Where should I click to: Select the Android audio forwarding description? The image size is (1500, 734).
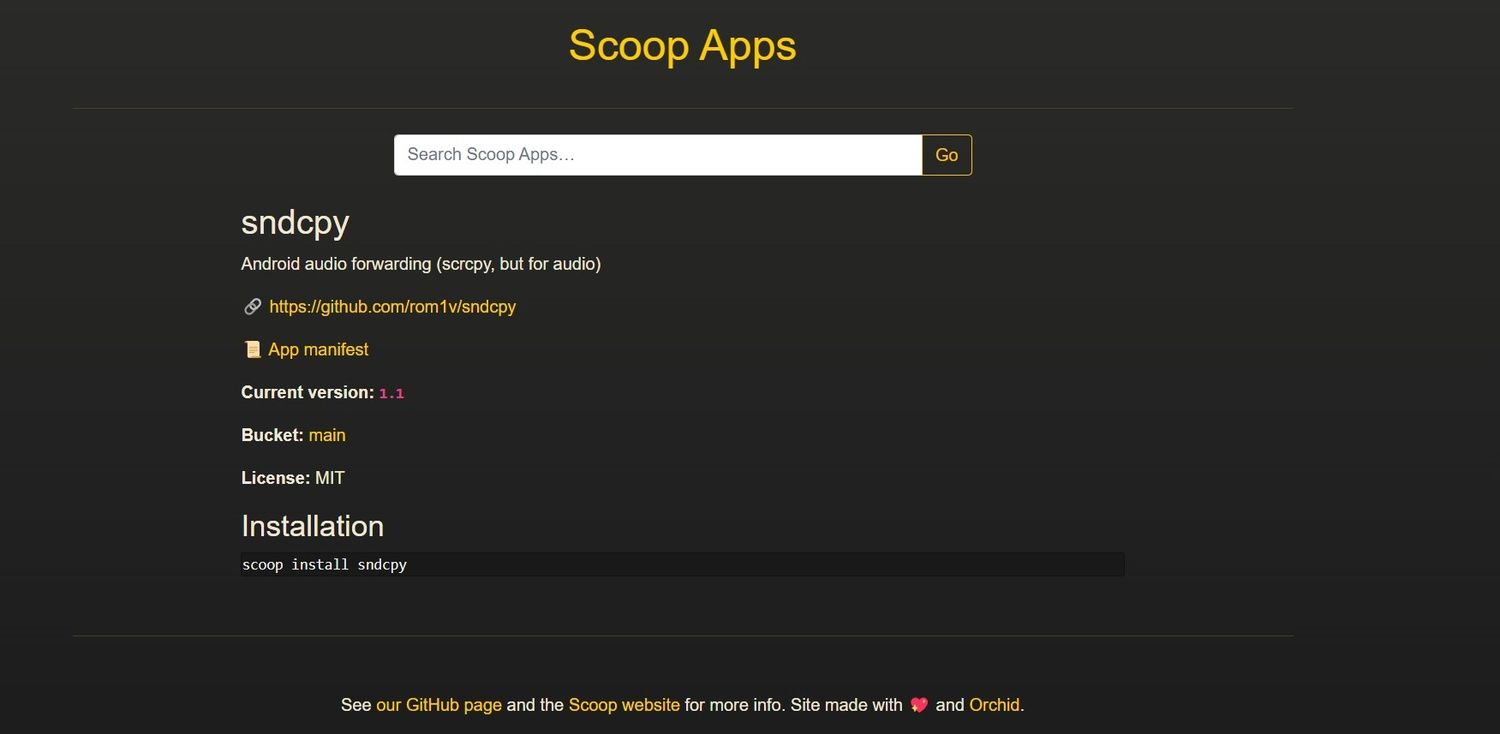[421, 264]
